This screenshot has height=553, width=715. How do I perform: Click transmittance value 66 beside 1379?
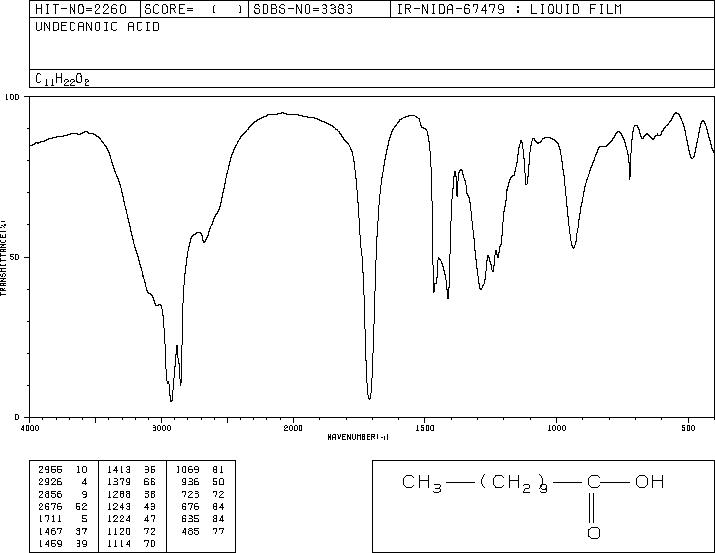point(150,482)
